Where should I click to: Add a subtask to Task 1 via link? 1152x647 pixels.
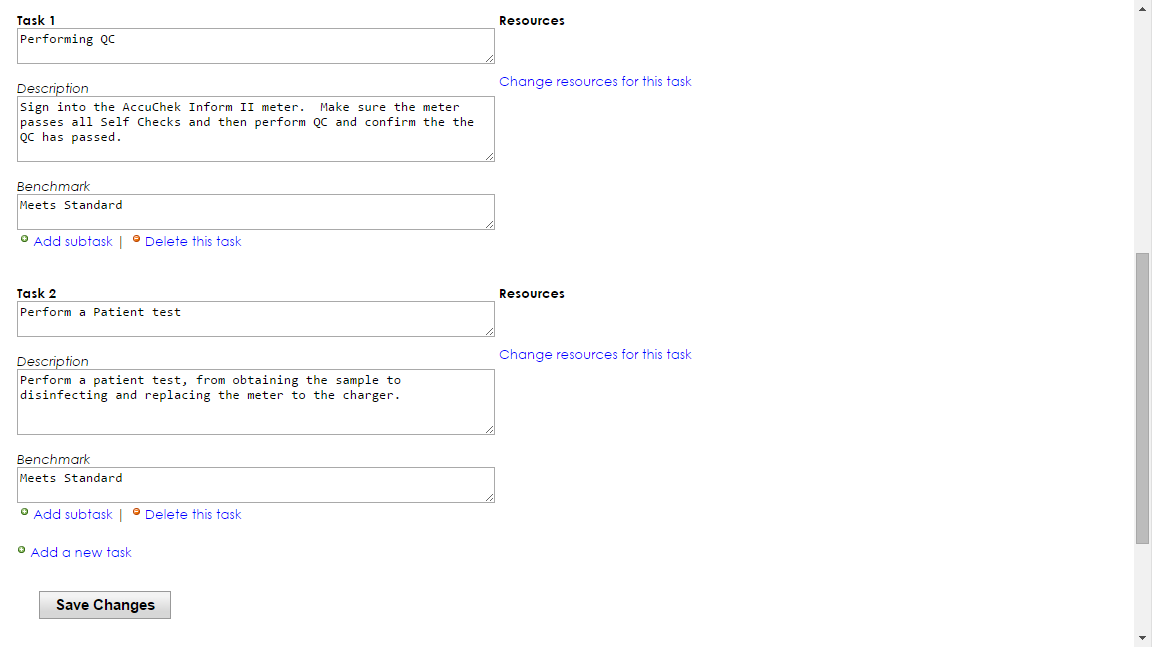73,242
